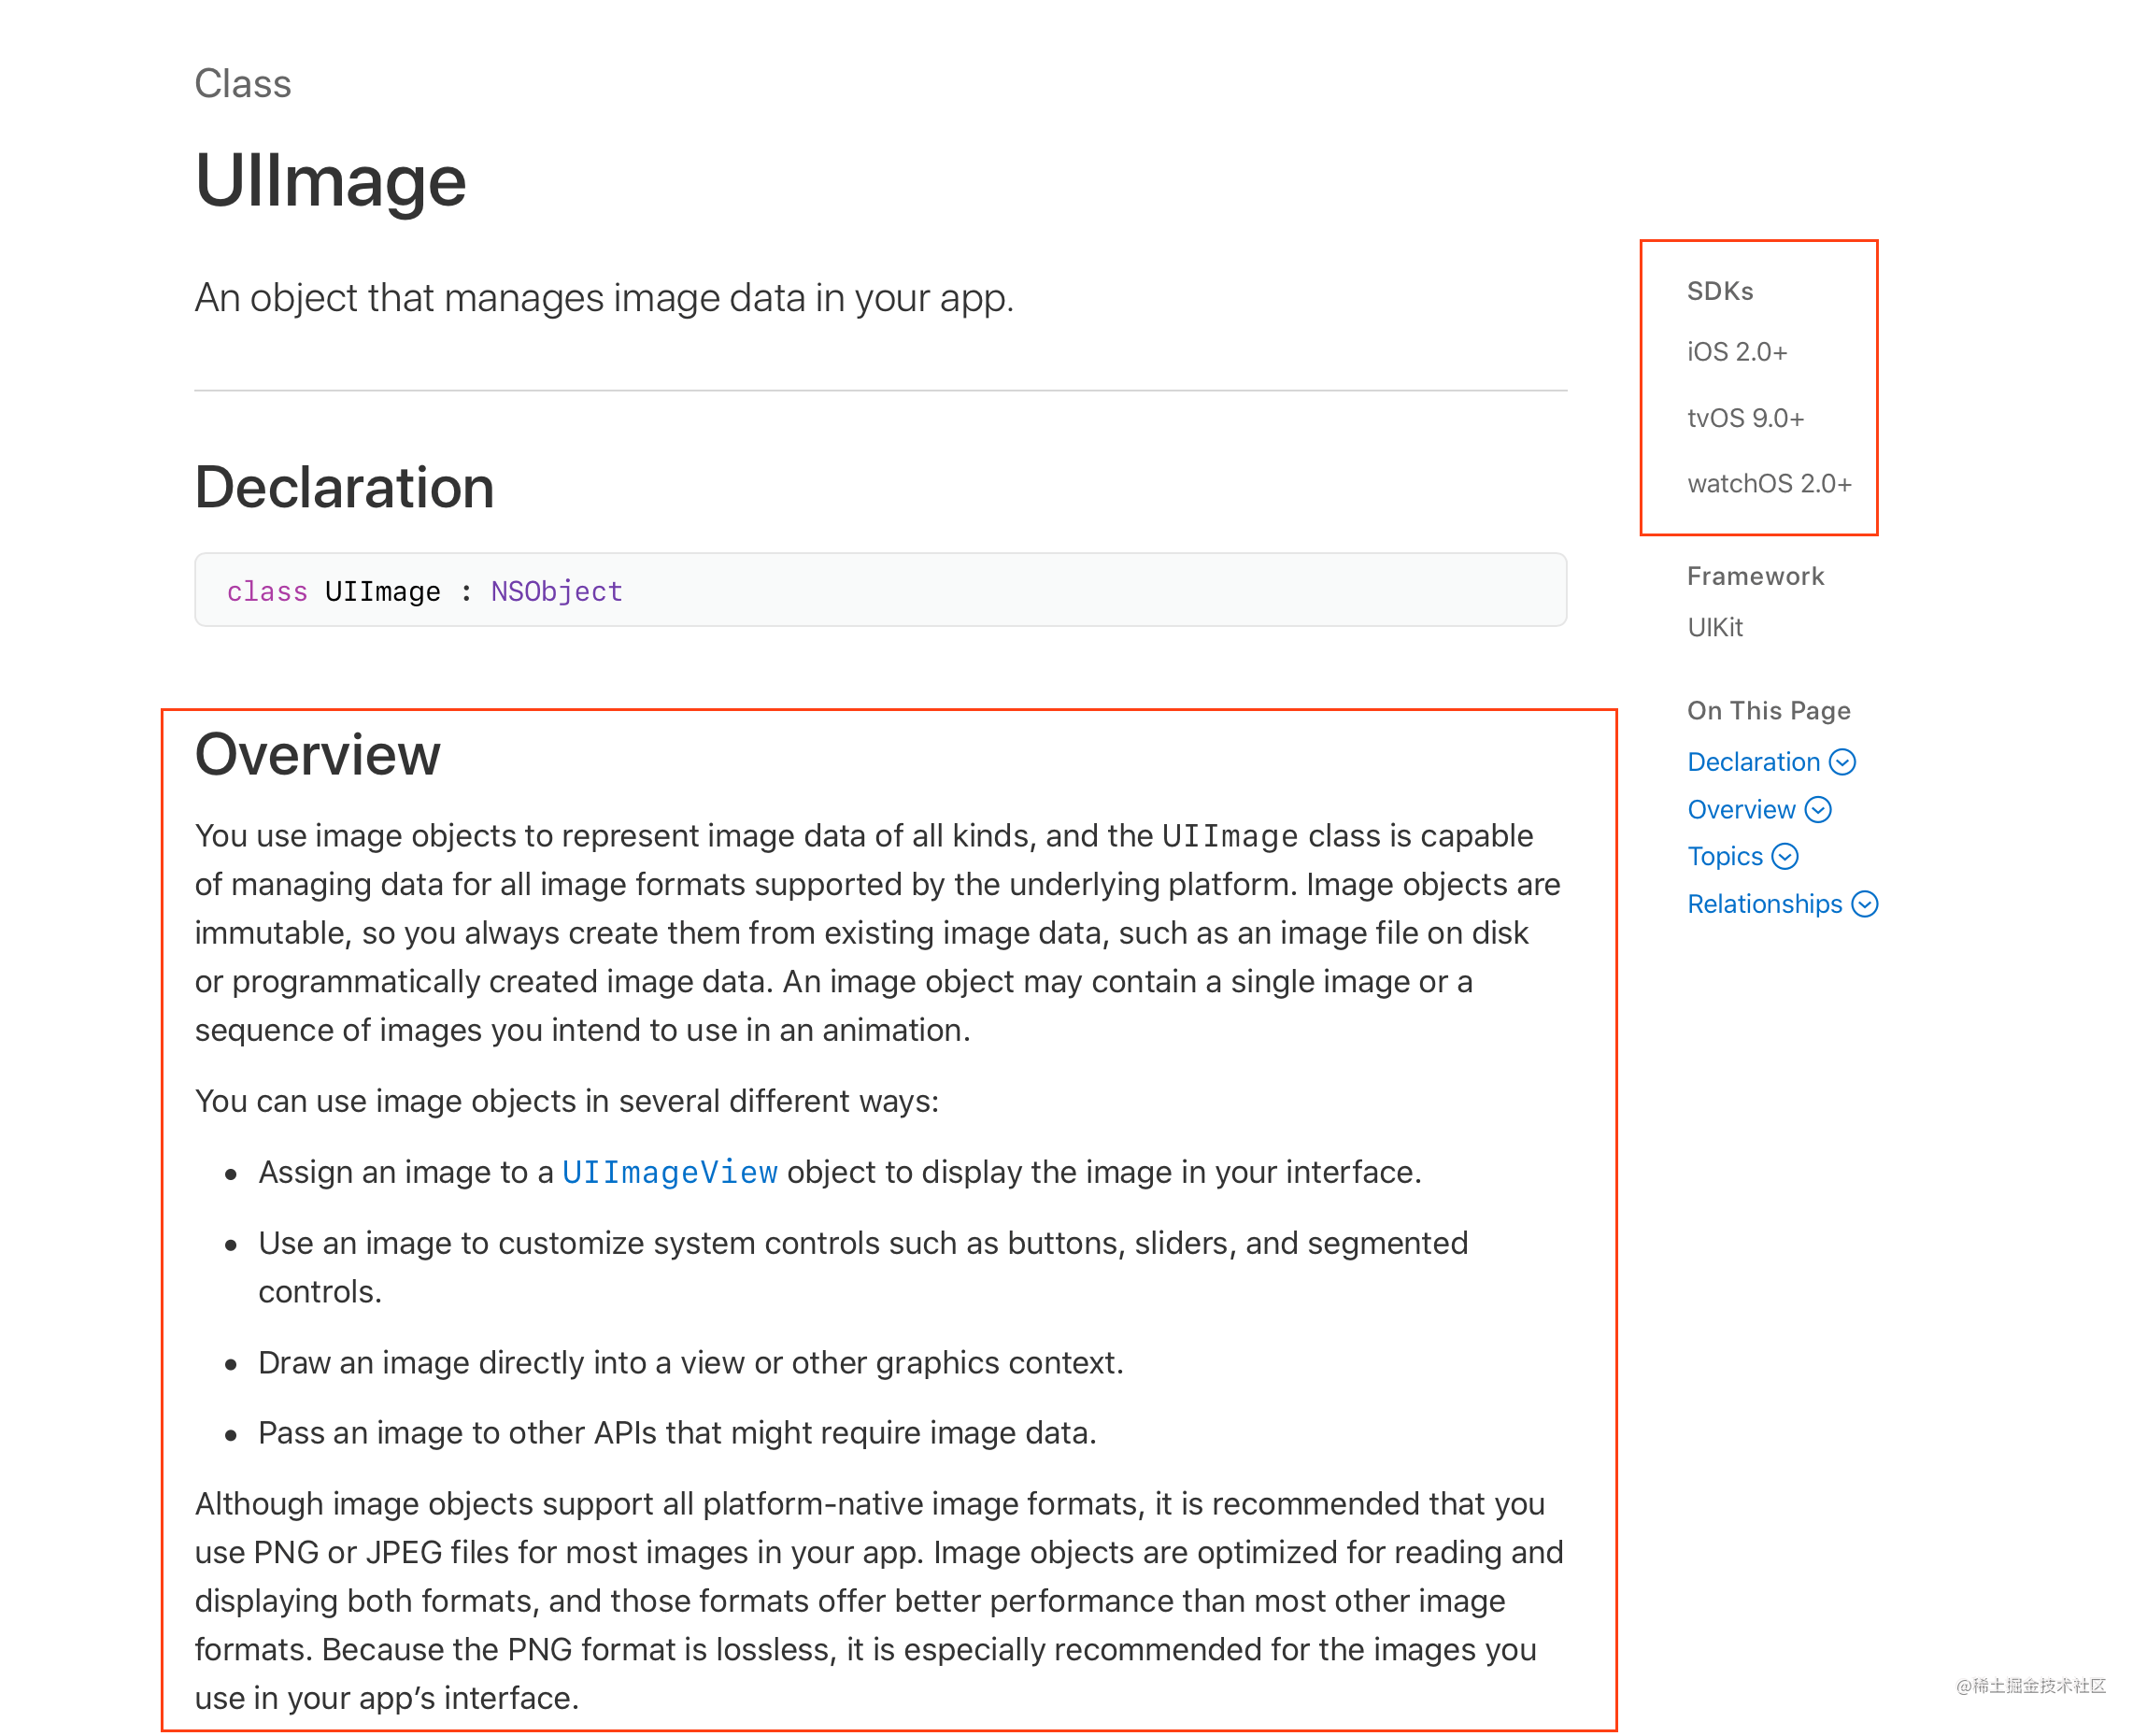Click the 'Class' eyebrow label
Screen dimensions: 2147x1736
(242, 84)
